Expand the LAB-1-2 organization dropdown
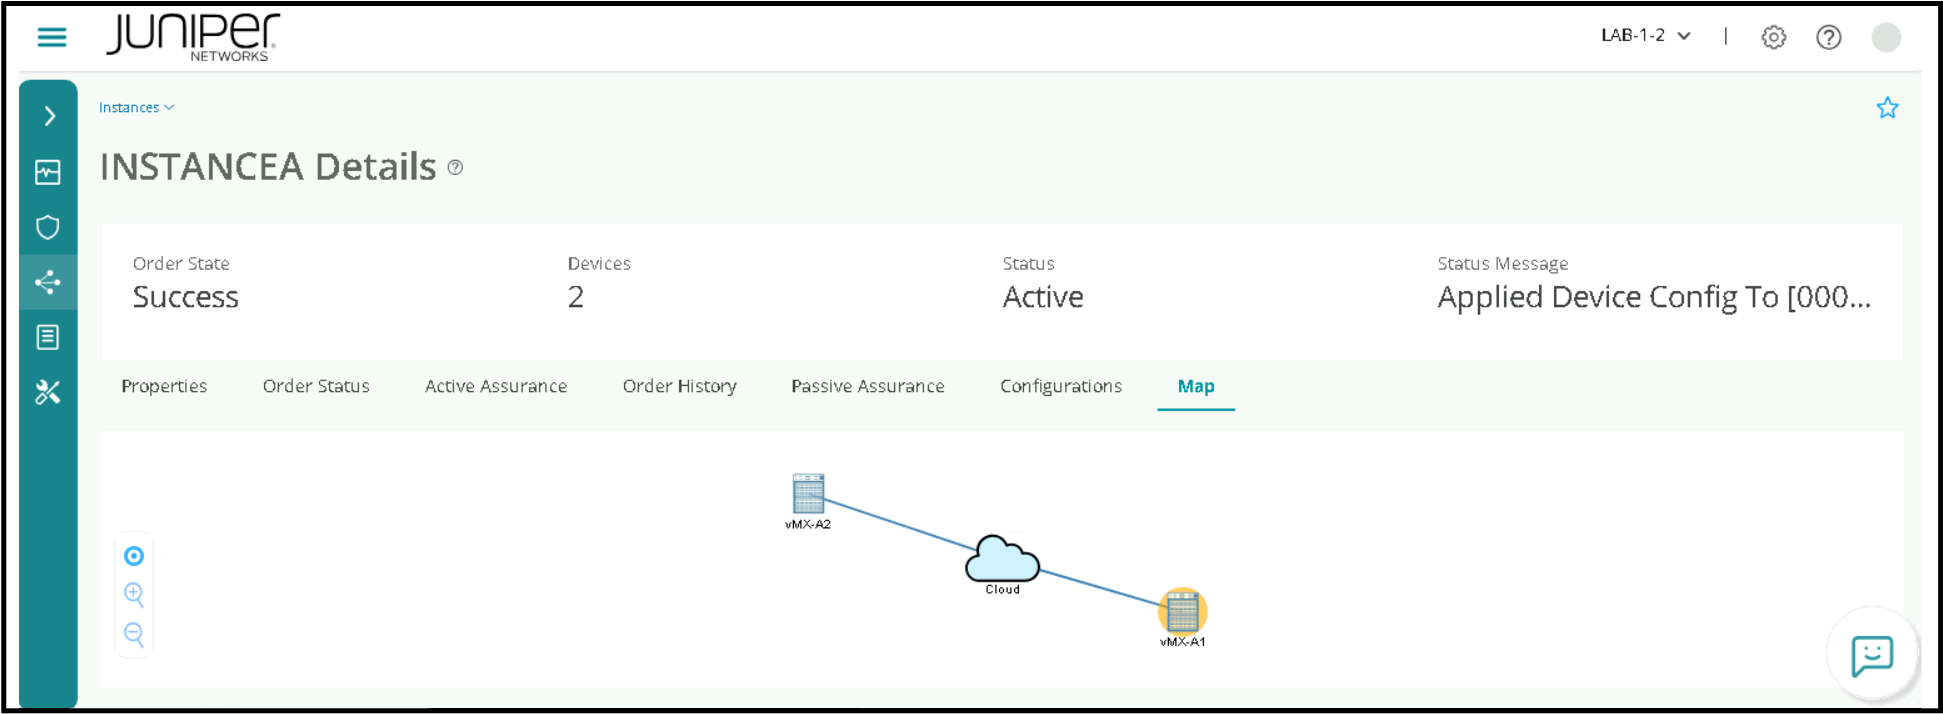Screen dimensions: 1943x714 [x=1645, y=36]
